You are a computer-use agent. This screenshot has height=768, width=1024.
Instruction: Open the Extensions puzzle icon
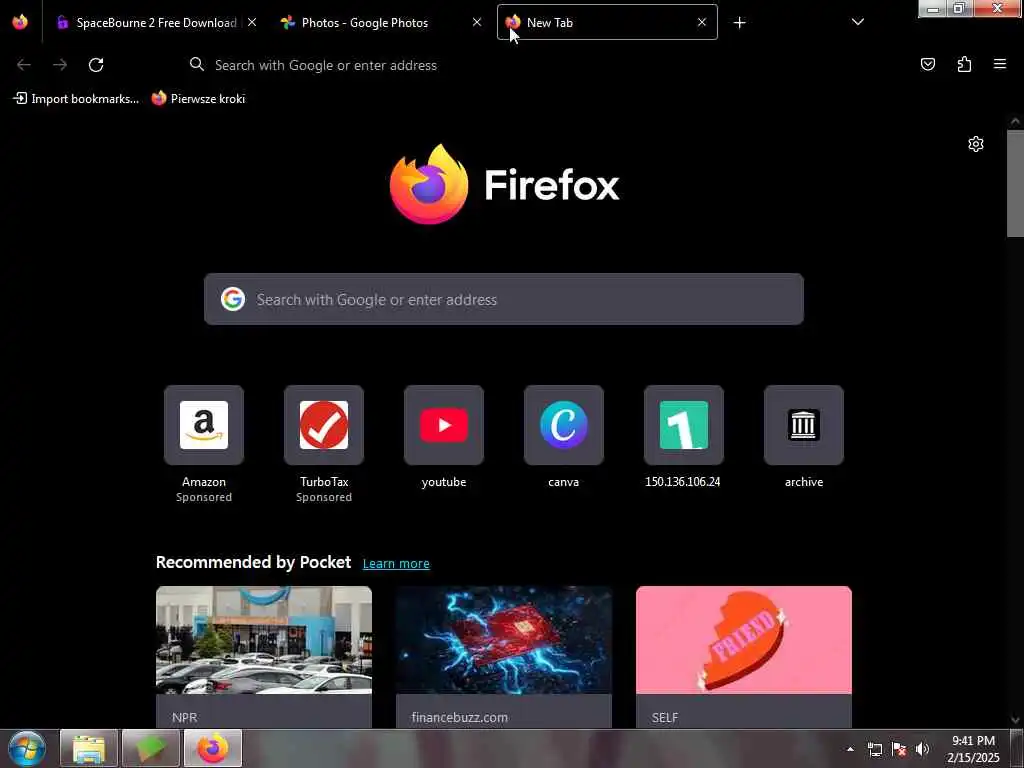click(x=964, y=64)
